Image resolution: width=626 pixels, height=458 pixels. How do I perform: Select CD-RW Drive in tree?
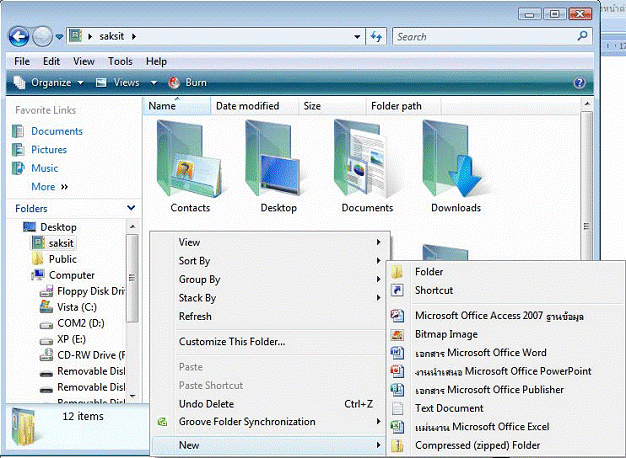[x=83, y=355]
